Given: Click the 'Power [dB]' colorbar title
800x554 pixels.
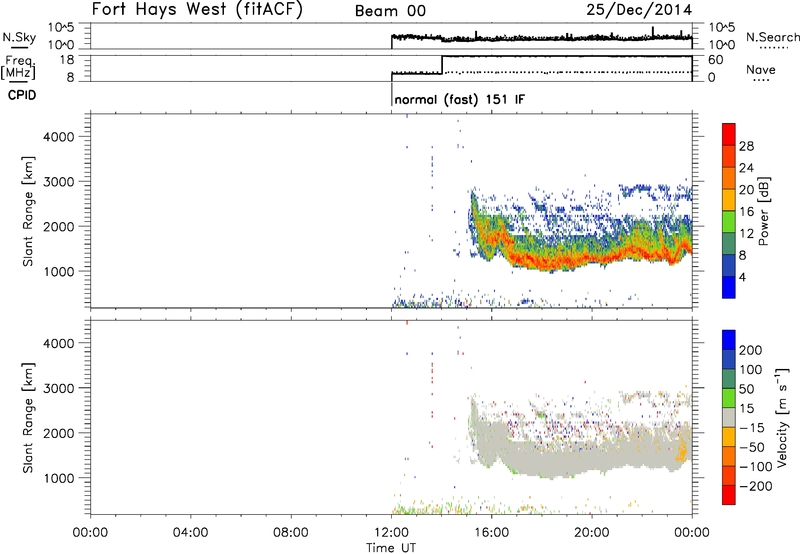Looking at the screenshot, I should pyautogui.click(x=763, y=211).
